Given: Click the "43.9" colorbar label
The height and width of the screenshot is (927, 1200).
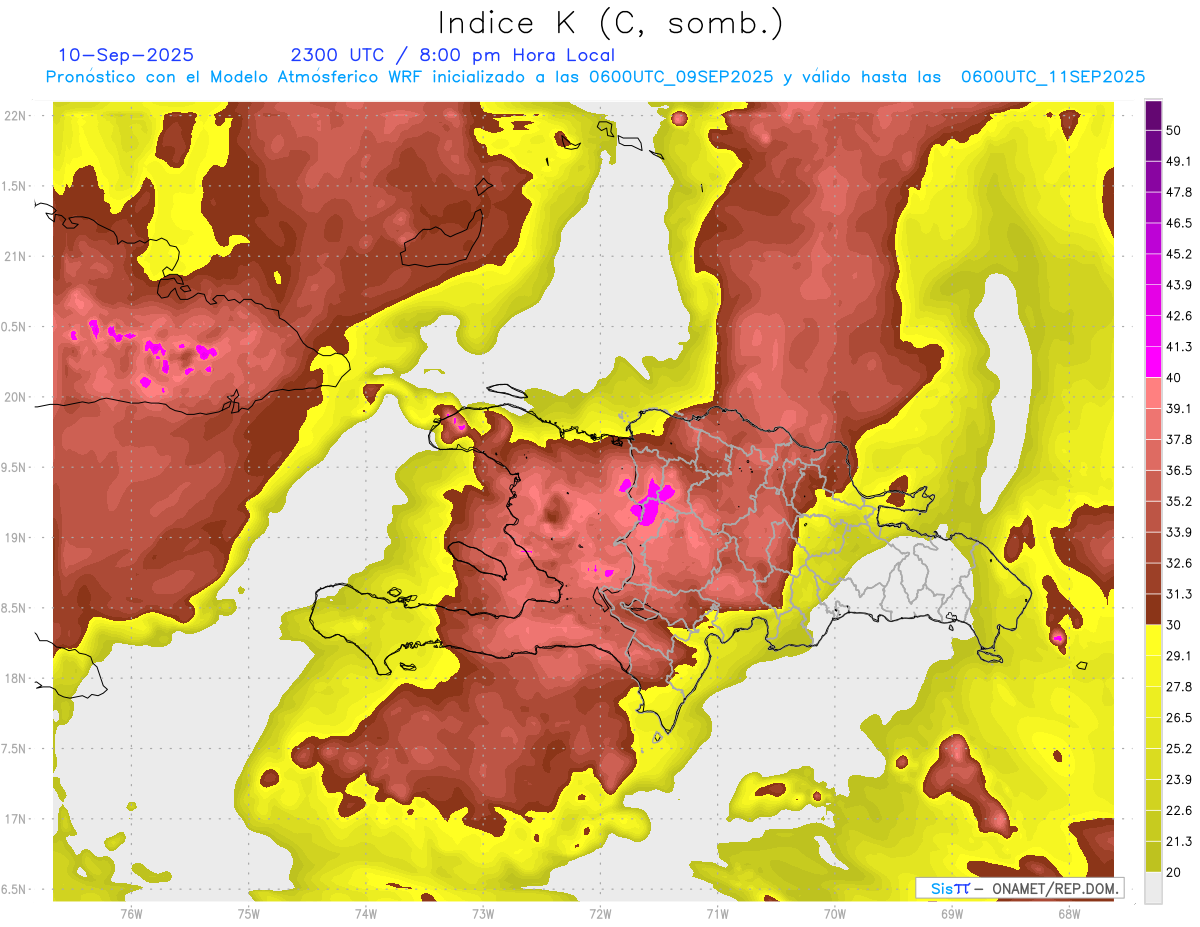Looking at the screenshot, I should click(x=1179, y=285).
